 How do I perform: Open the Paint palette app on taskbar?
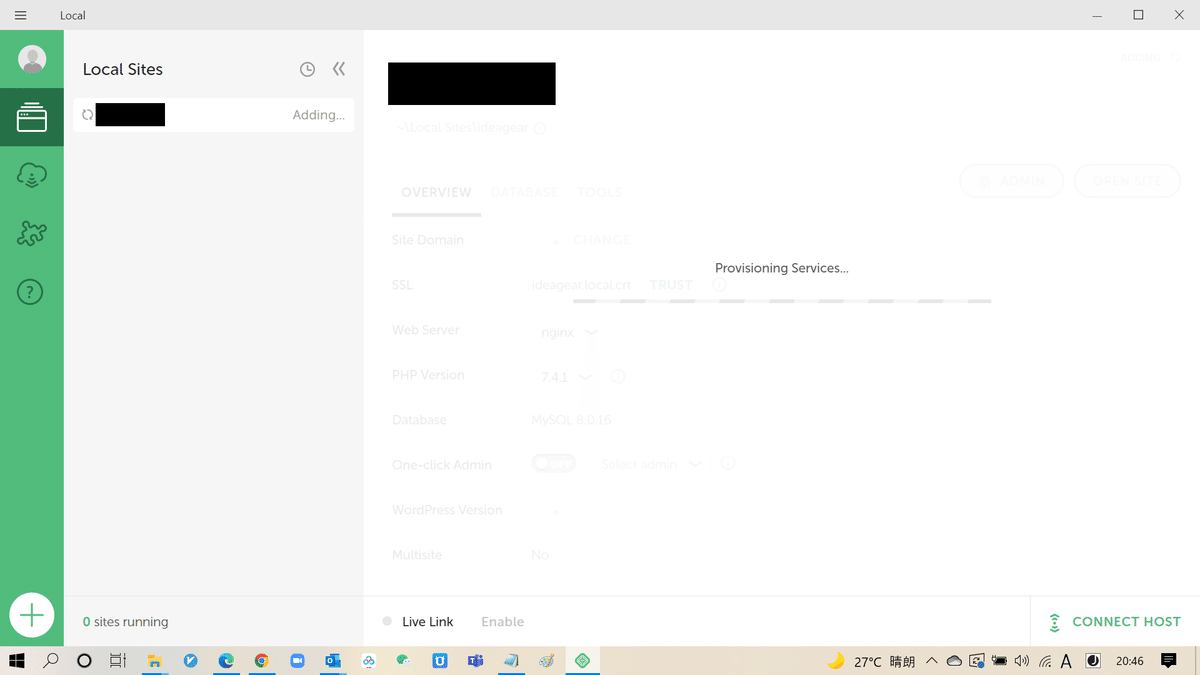tap(546, 661)
